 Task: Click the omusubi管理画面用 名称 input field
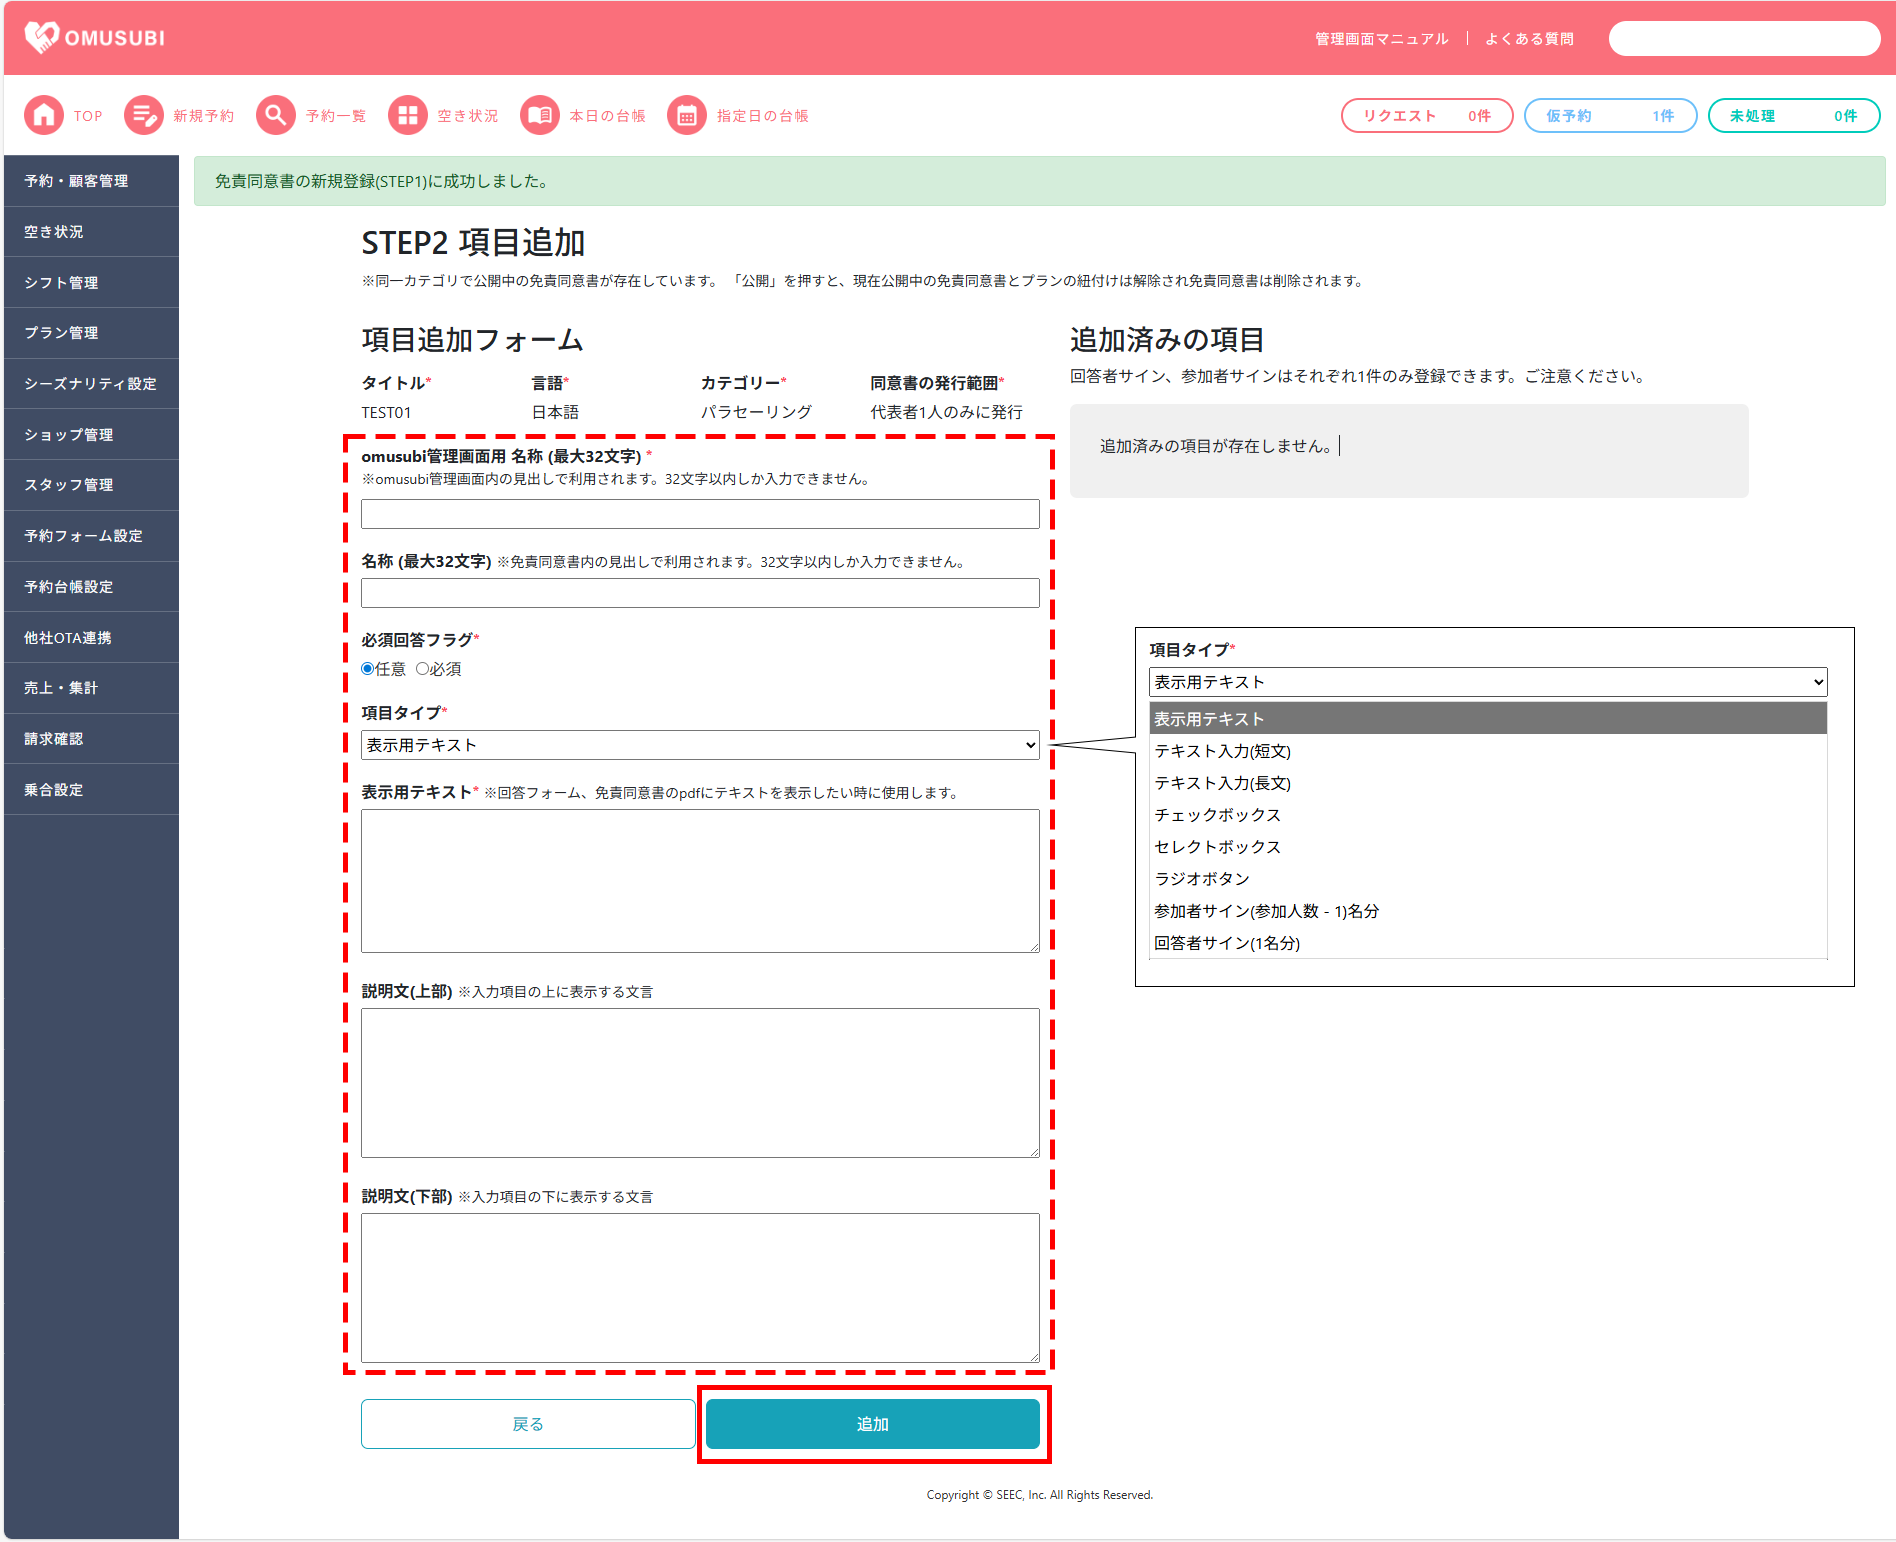[700, 514]
